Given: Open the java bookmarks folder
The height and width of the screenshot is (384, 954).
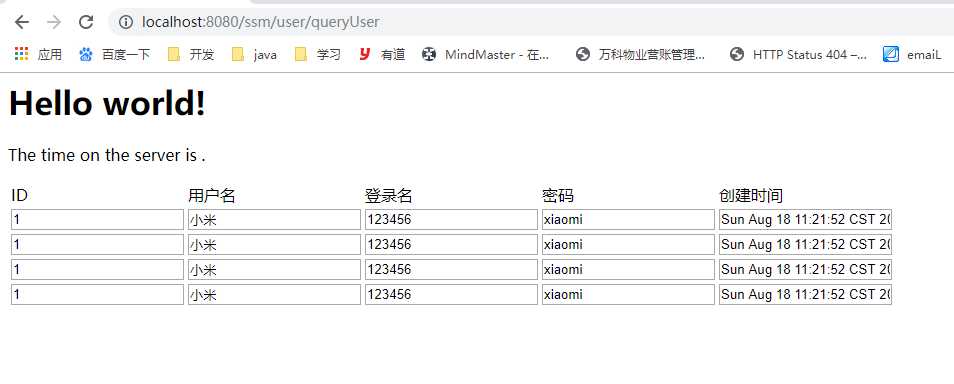Looking at the screenshot, I should coord(254,55).
